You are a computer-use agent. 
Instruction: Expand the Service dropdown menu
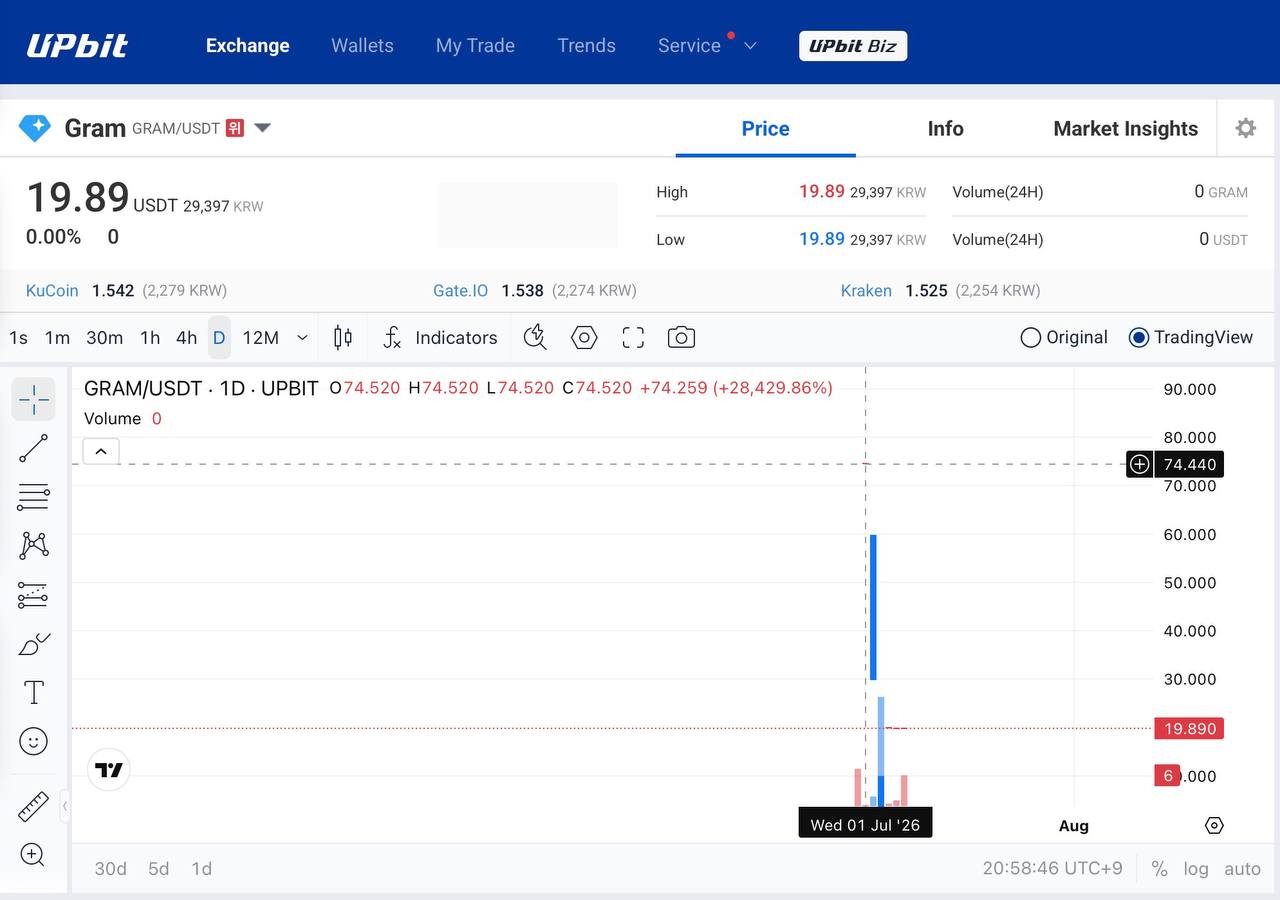(707, 45)
